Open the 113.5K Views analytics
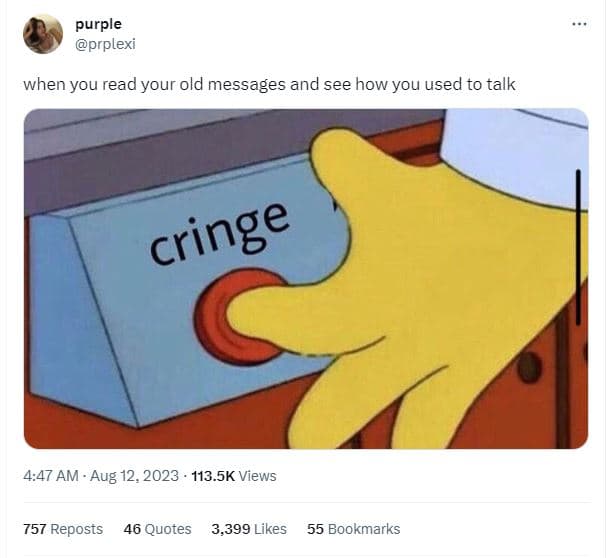Image resolution: width=614 pixels, height=558 pixels. (x=234, y=476)
